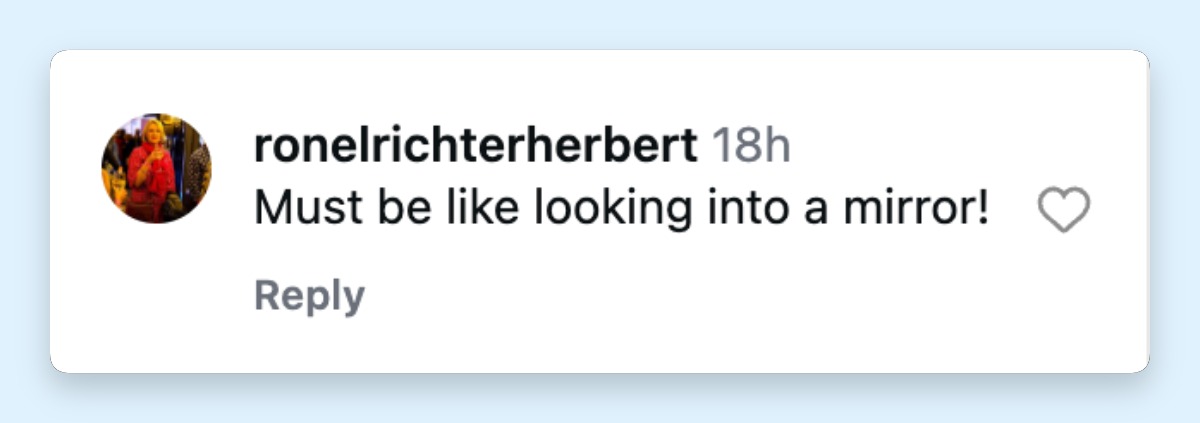Image resolution: width=1200 pixels, height=423 pixels.
Task: Visit the ronelrichterherbert profile via the username
Action: click(475, 148)
